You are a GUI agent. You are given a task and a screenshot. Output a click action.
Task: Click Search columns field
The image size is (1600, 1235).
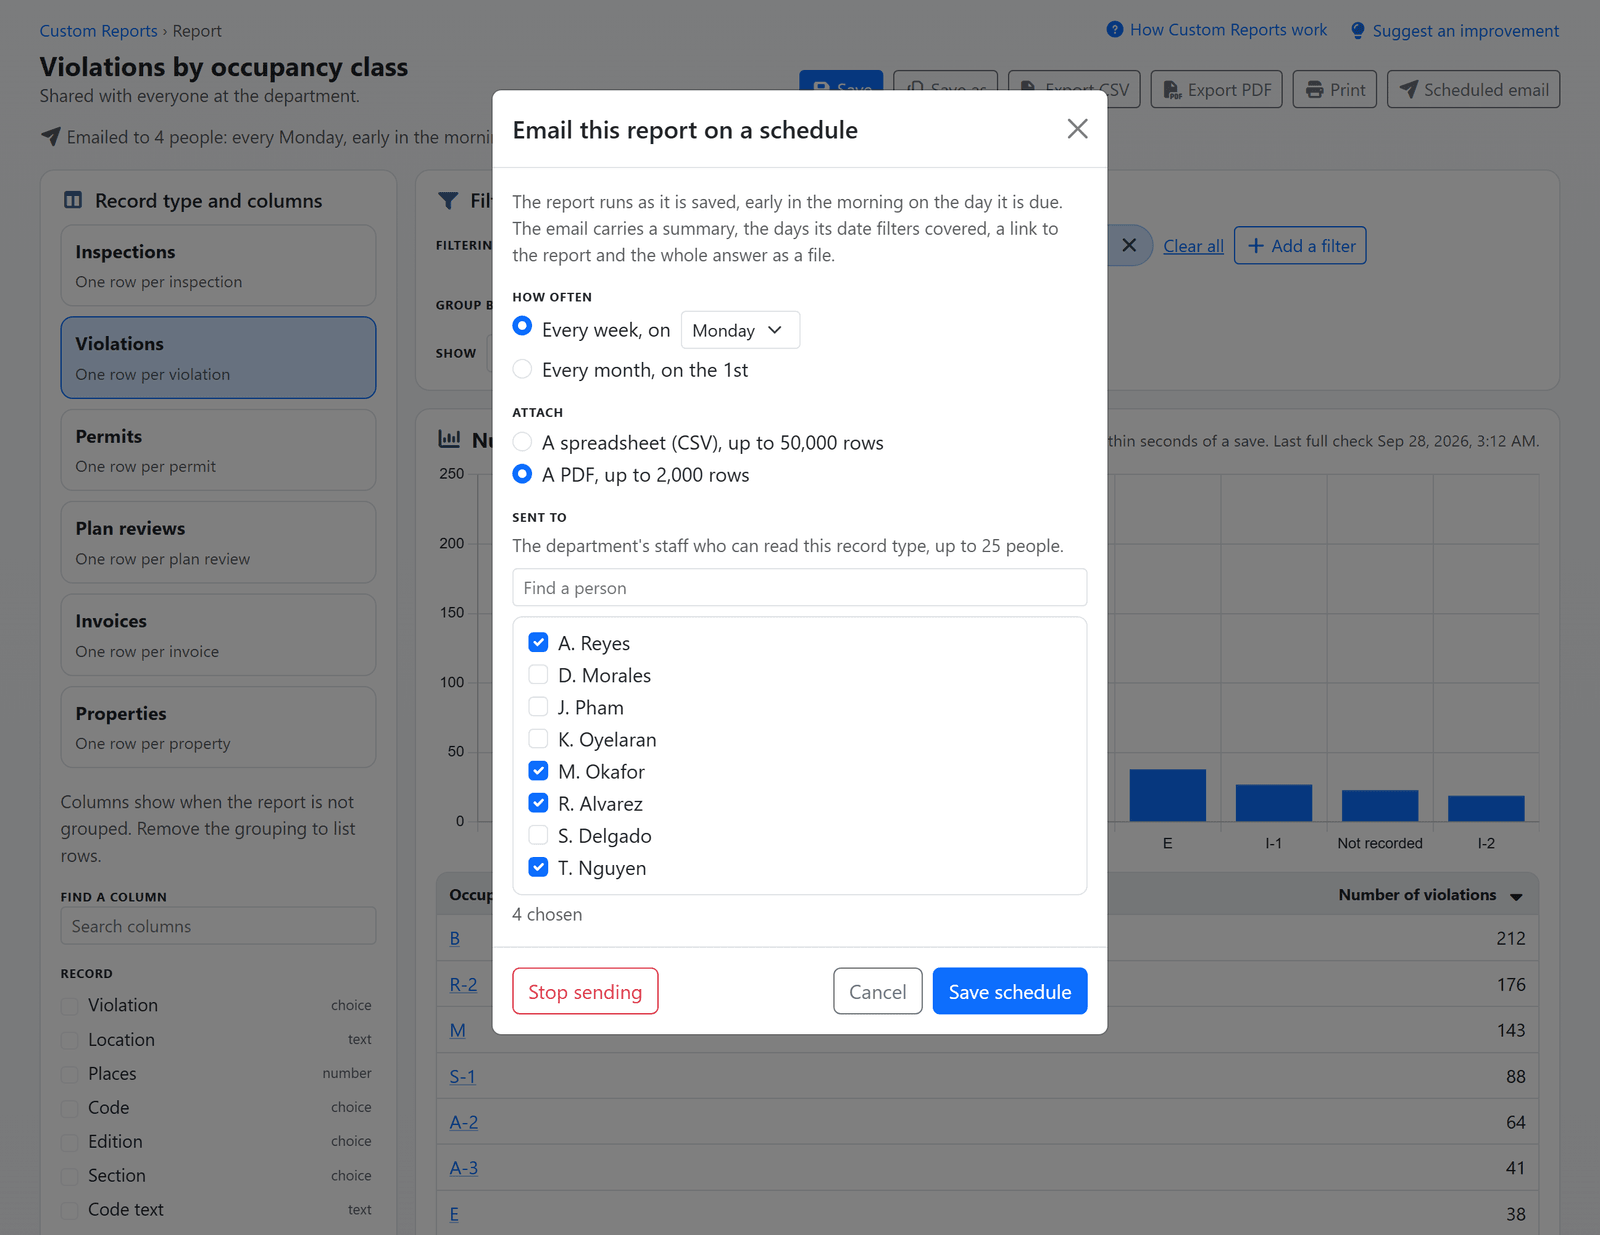click(x=218, y=926)
